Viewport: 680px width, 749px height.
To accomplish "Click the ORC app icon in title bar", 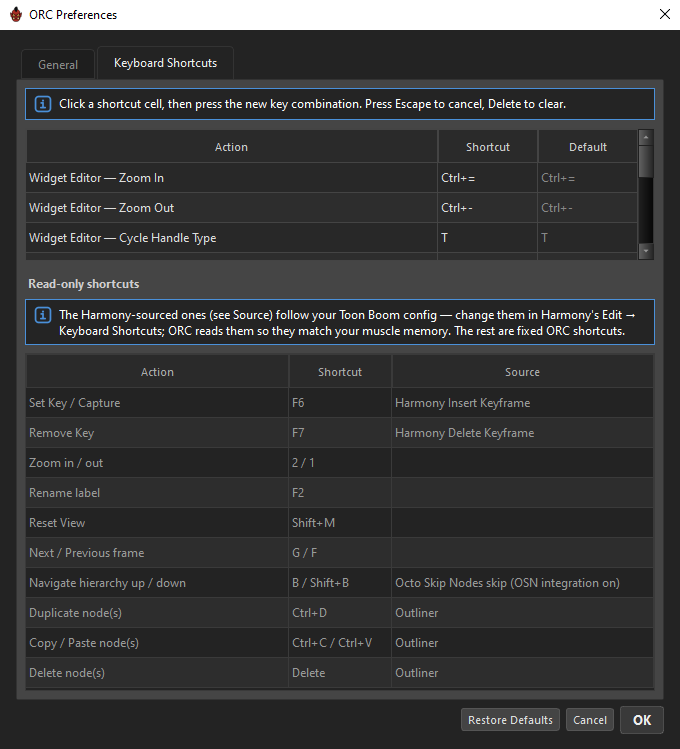I will 16,15.
